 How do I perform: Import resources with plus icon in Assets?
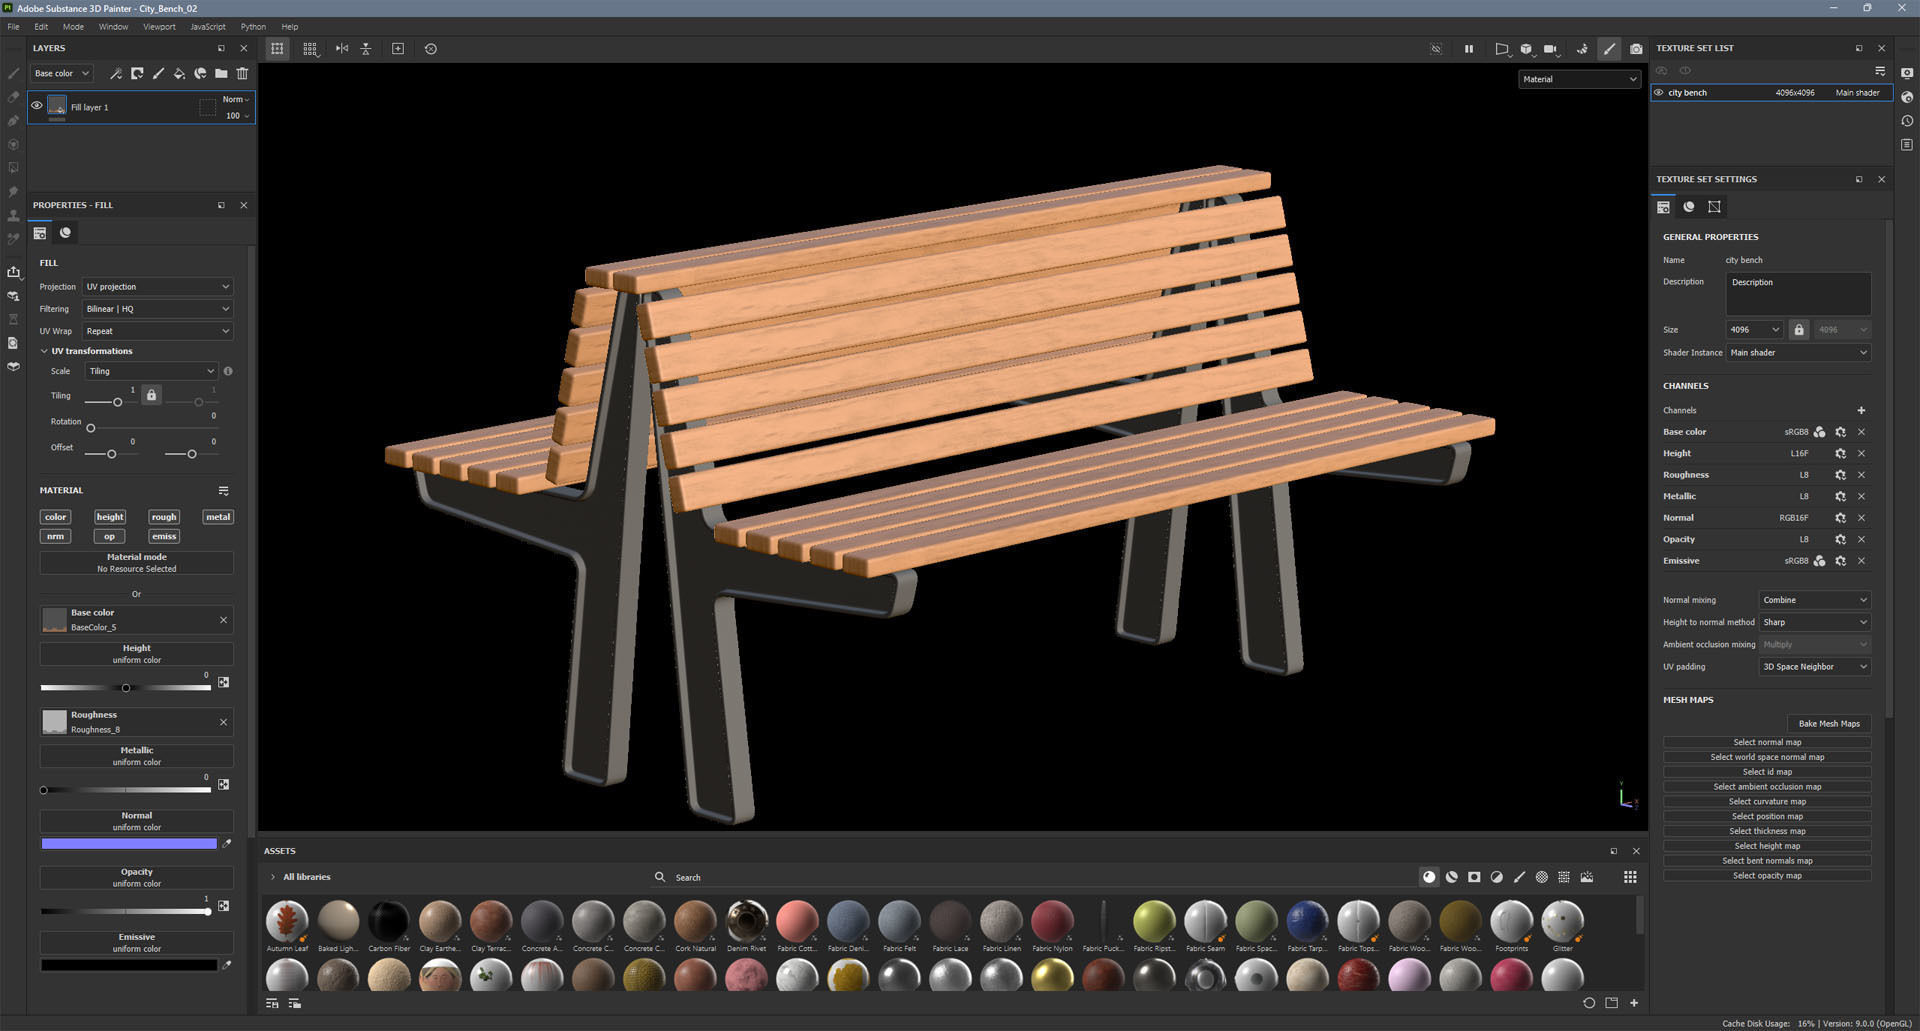tap(1634, 1003)
